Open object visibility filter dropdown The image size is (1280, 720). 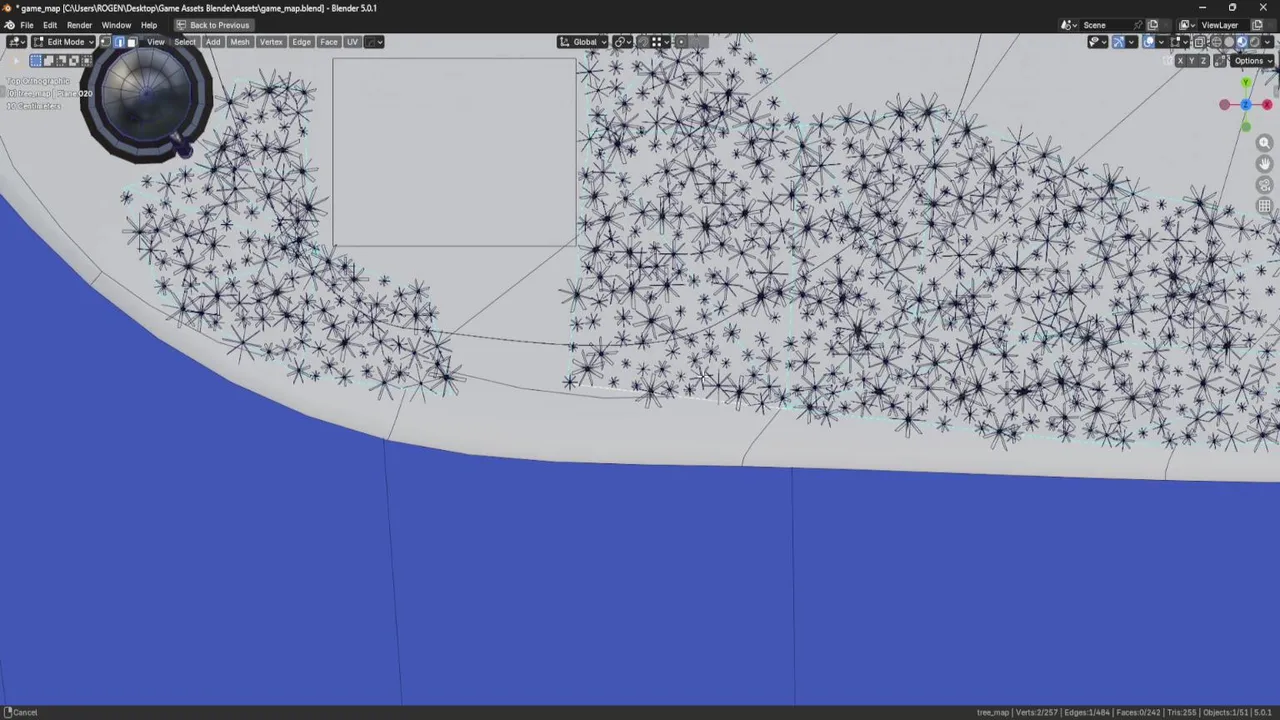pyautogui.click(x=1097, y=42)
